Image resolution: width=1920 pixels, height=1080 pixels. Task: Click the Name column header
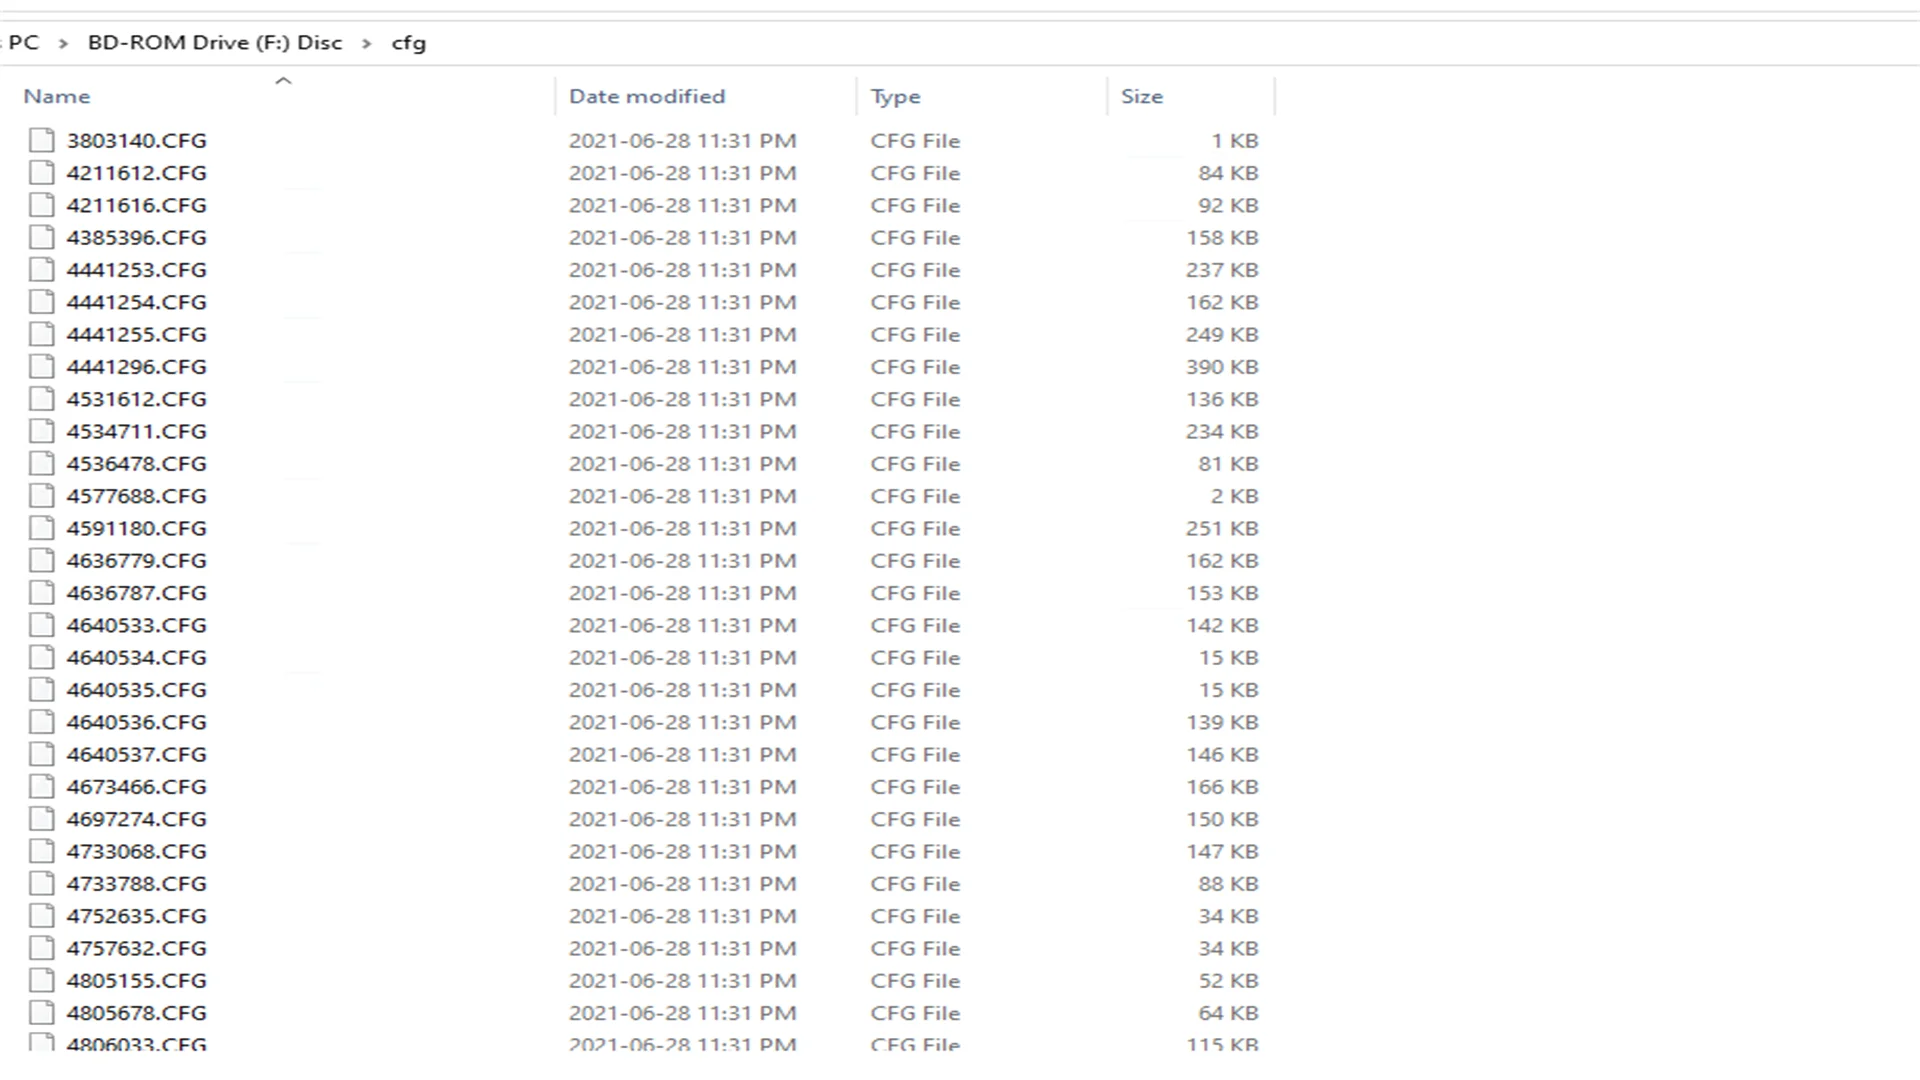pos(57,97)
